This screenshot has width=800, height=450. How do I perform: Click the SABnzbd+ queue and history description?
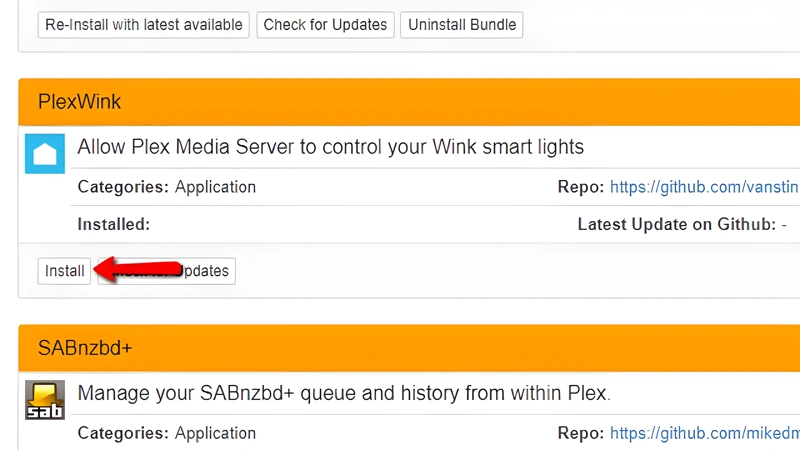[x=344, y=393]
